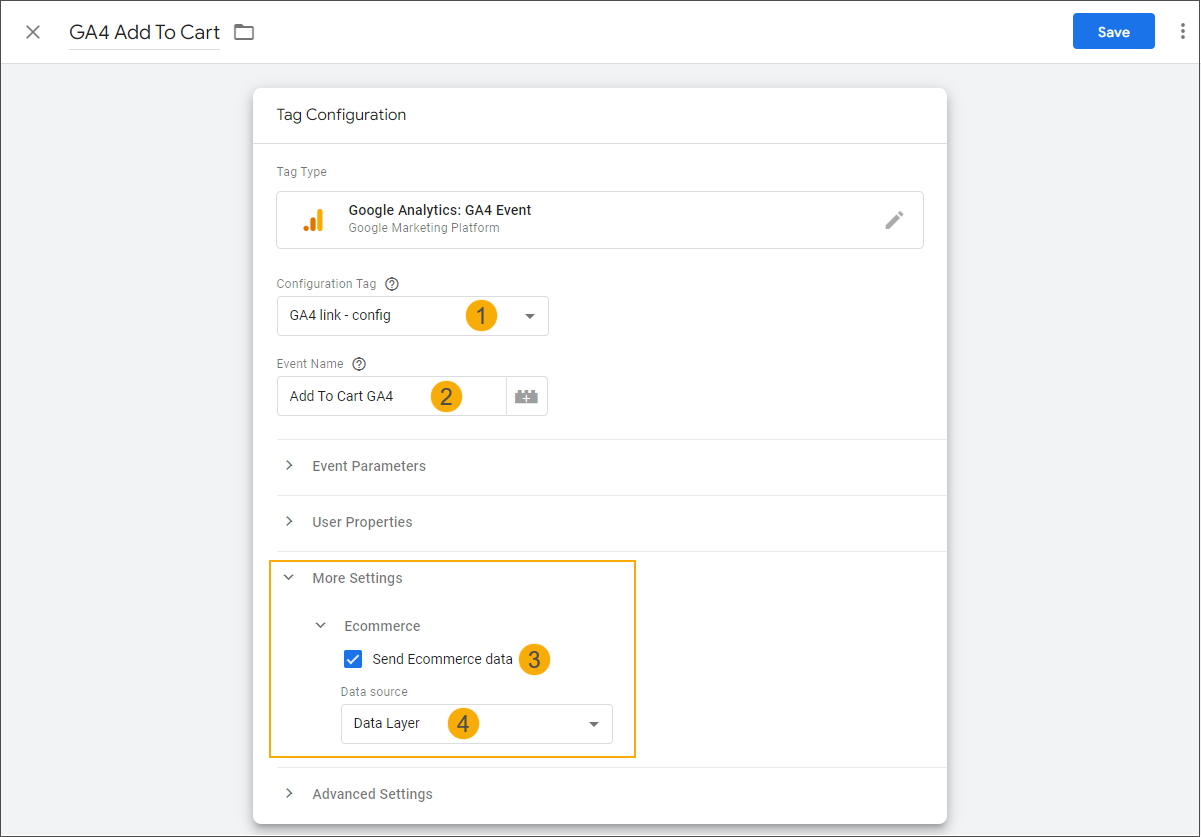Click the Google Analytics GA4 logo icon
The height and width of the screenshot is (837, 1201).
[313, 219]
